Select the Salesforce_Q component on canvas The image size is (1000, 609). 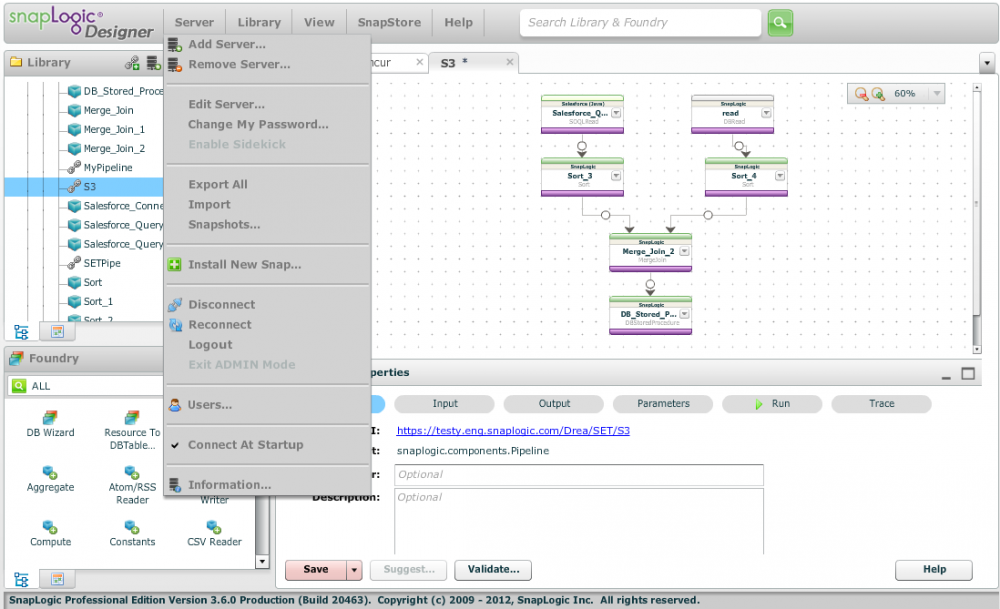pyautogui.click(x=582, y=114)
